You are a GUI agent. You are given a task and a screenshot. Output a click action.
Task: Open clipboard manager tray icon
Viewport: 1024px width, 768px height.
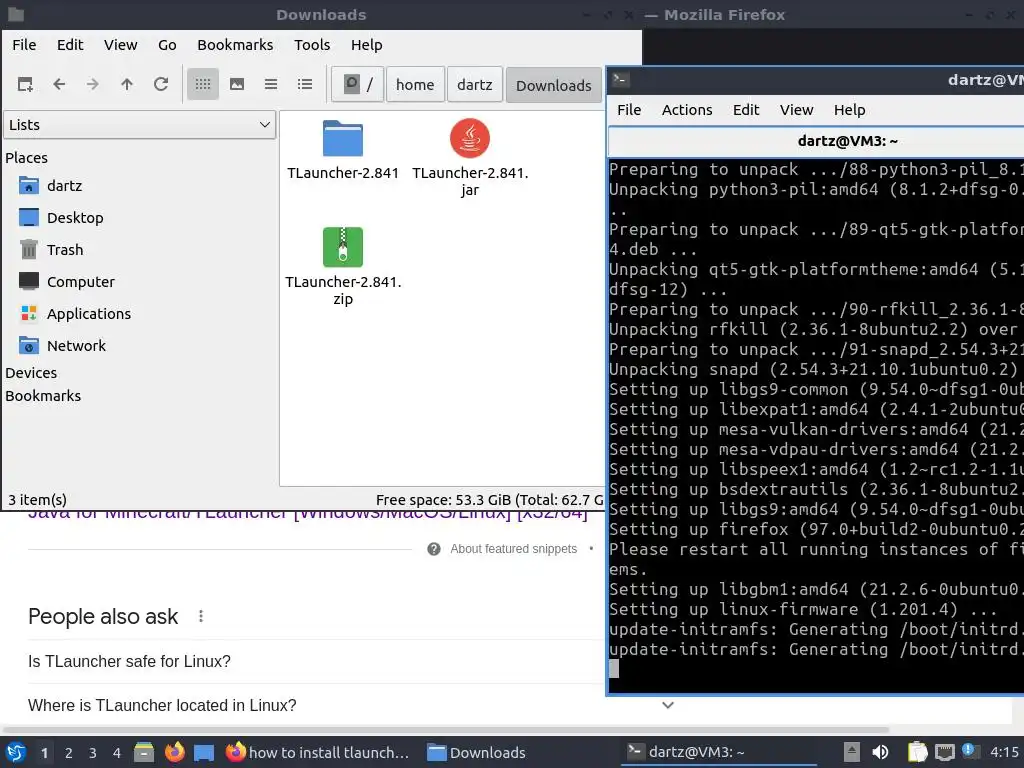click(918, 752)
